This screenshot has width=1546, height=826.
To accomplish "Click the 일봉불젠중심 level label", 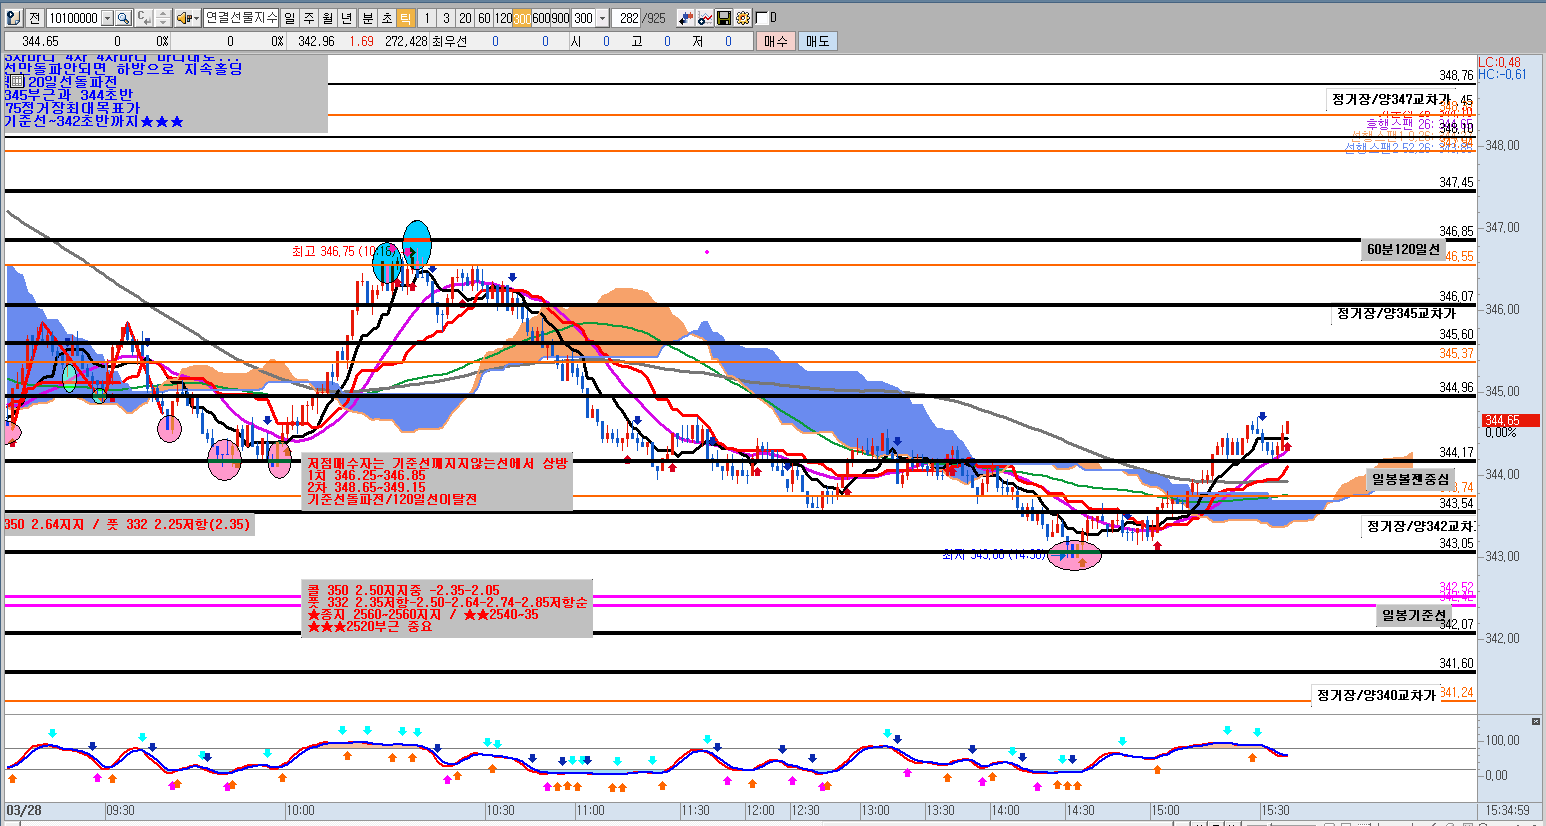I will (x=1410, y=479).
